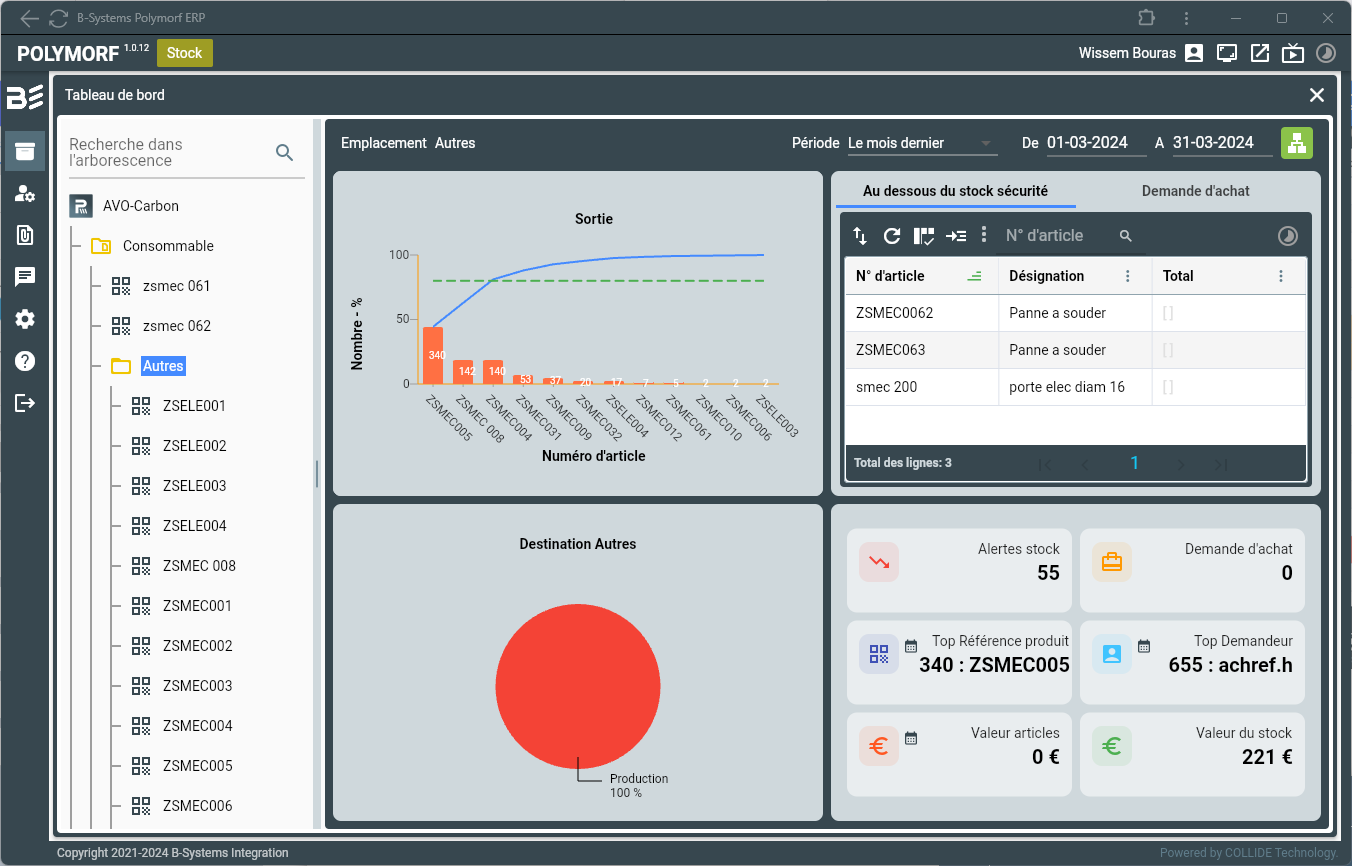Viewport: 1352px width, 866px height.
Task: Open the messages chat sidebar icon
Action: 25,277
